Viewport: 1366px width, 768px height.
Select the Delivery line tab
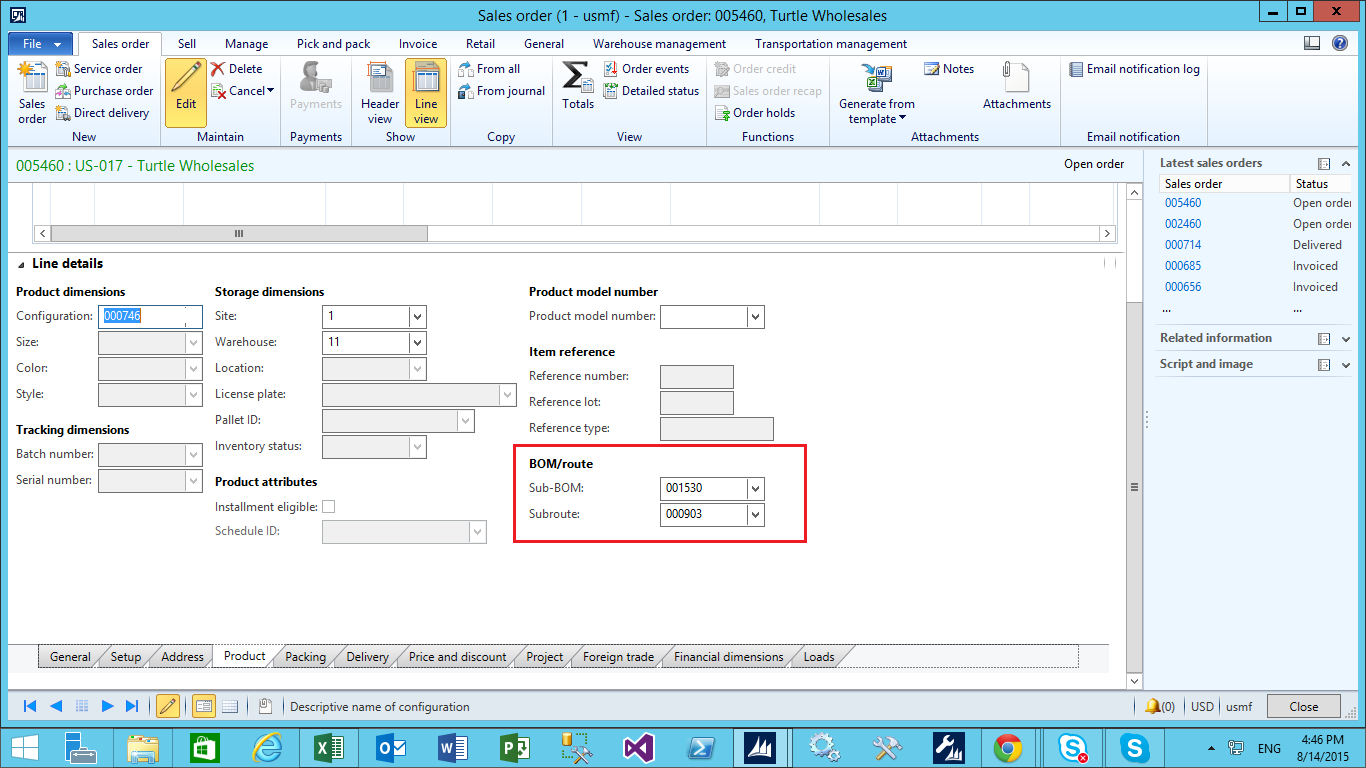(367, 657)
